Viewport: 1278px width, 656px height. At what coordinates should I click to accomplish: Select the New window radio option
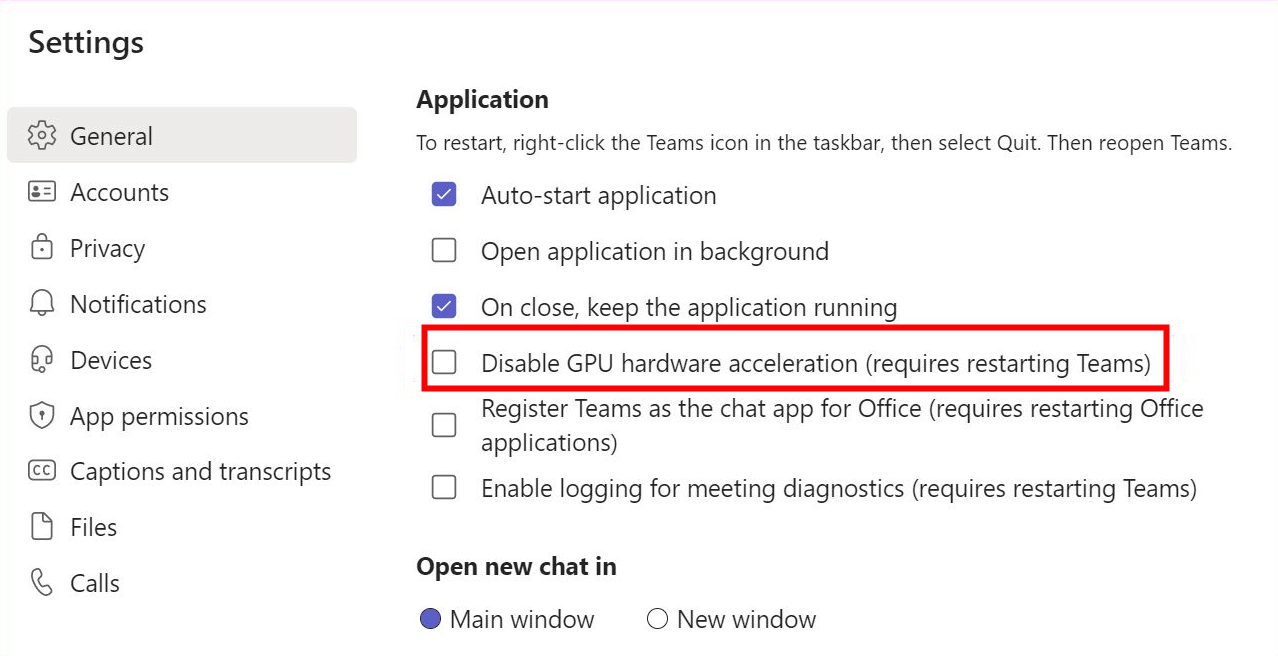pos(657,620)
